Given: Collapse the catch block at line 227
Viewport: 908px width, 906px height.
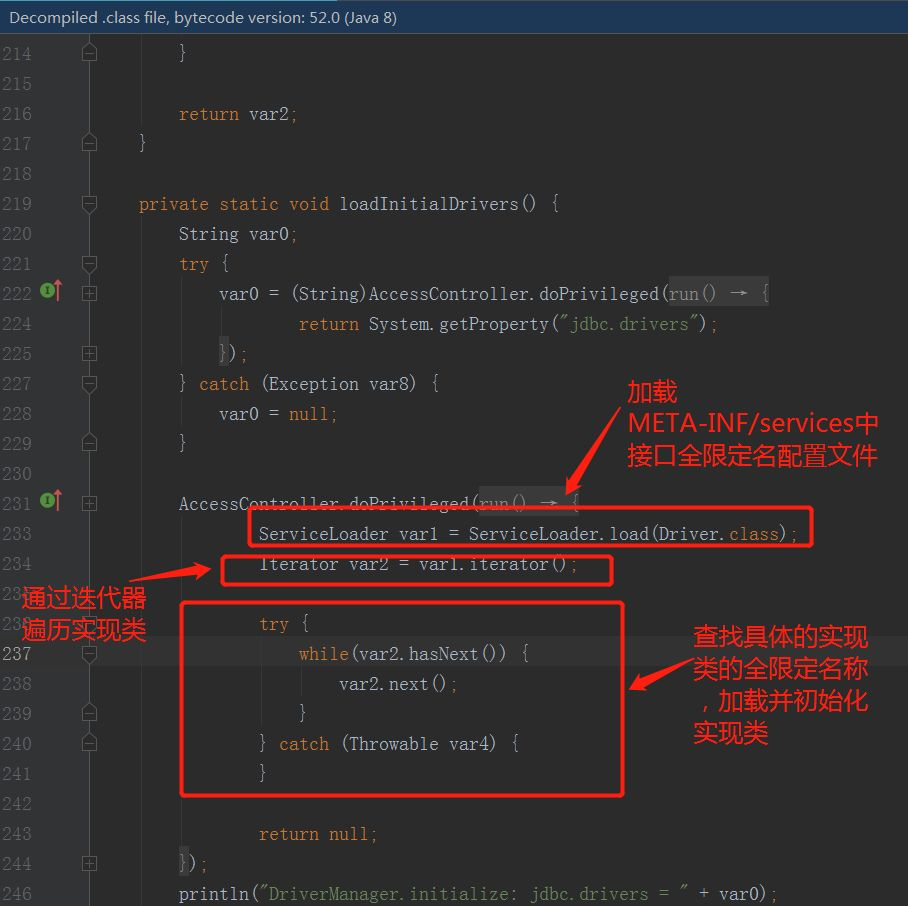Looking at the screenshot, I should 88,383.
